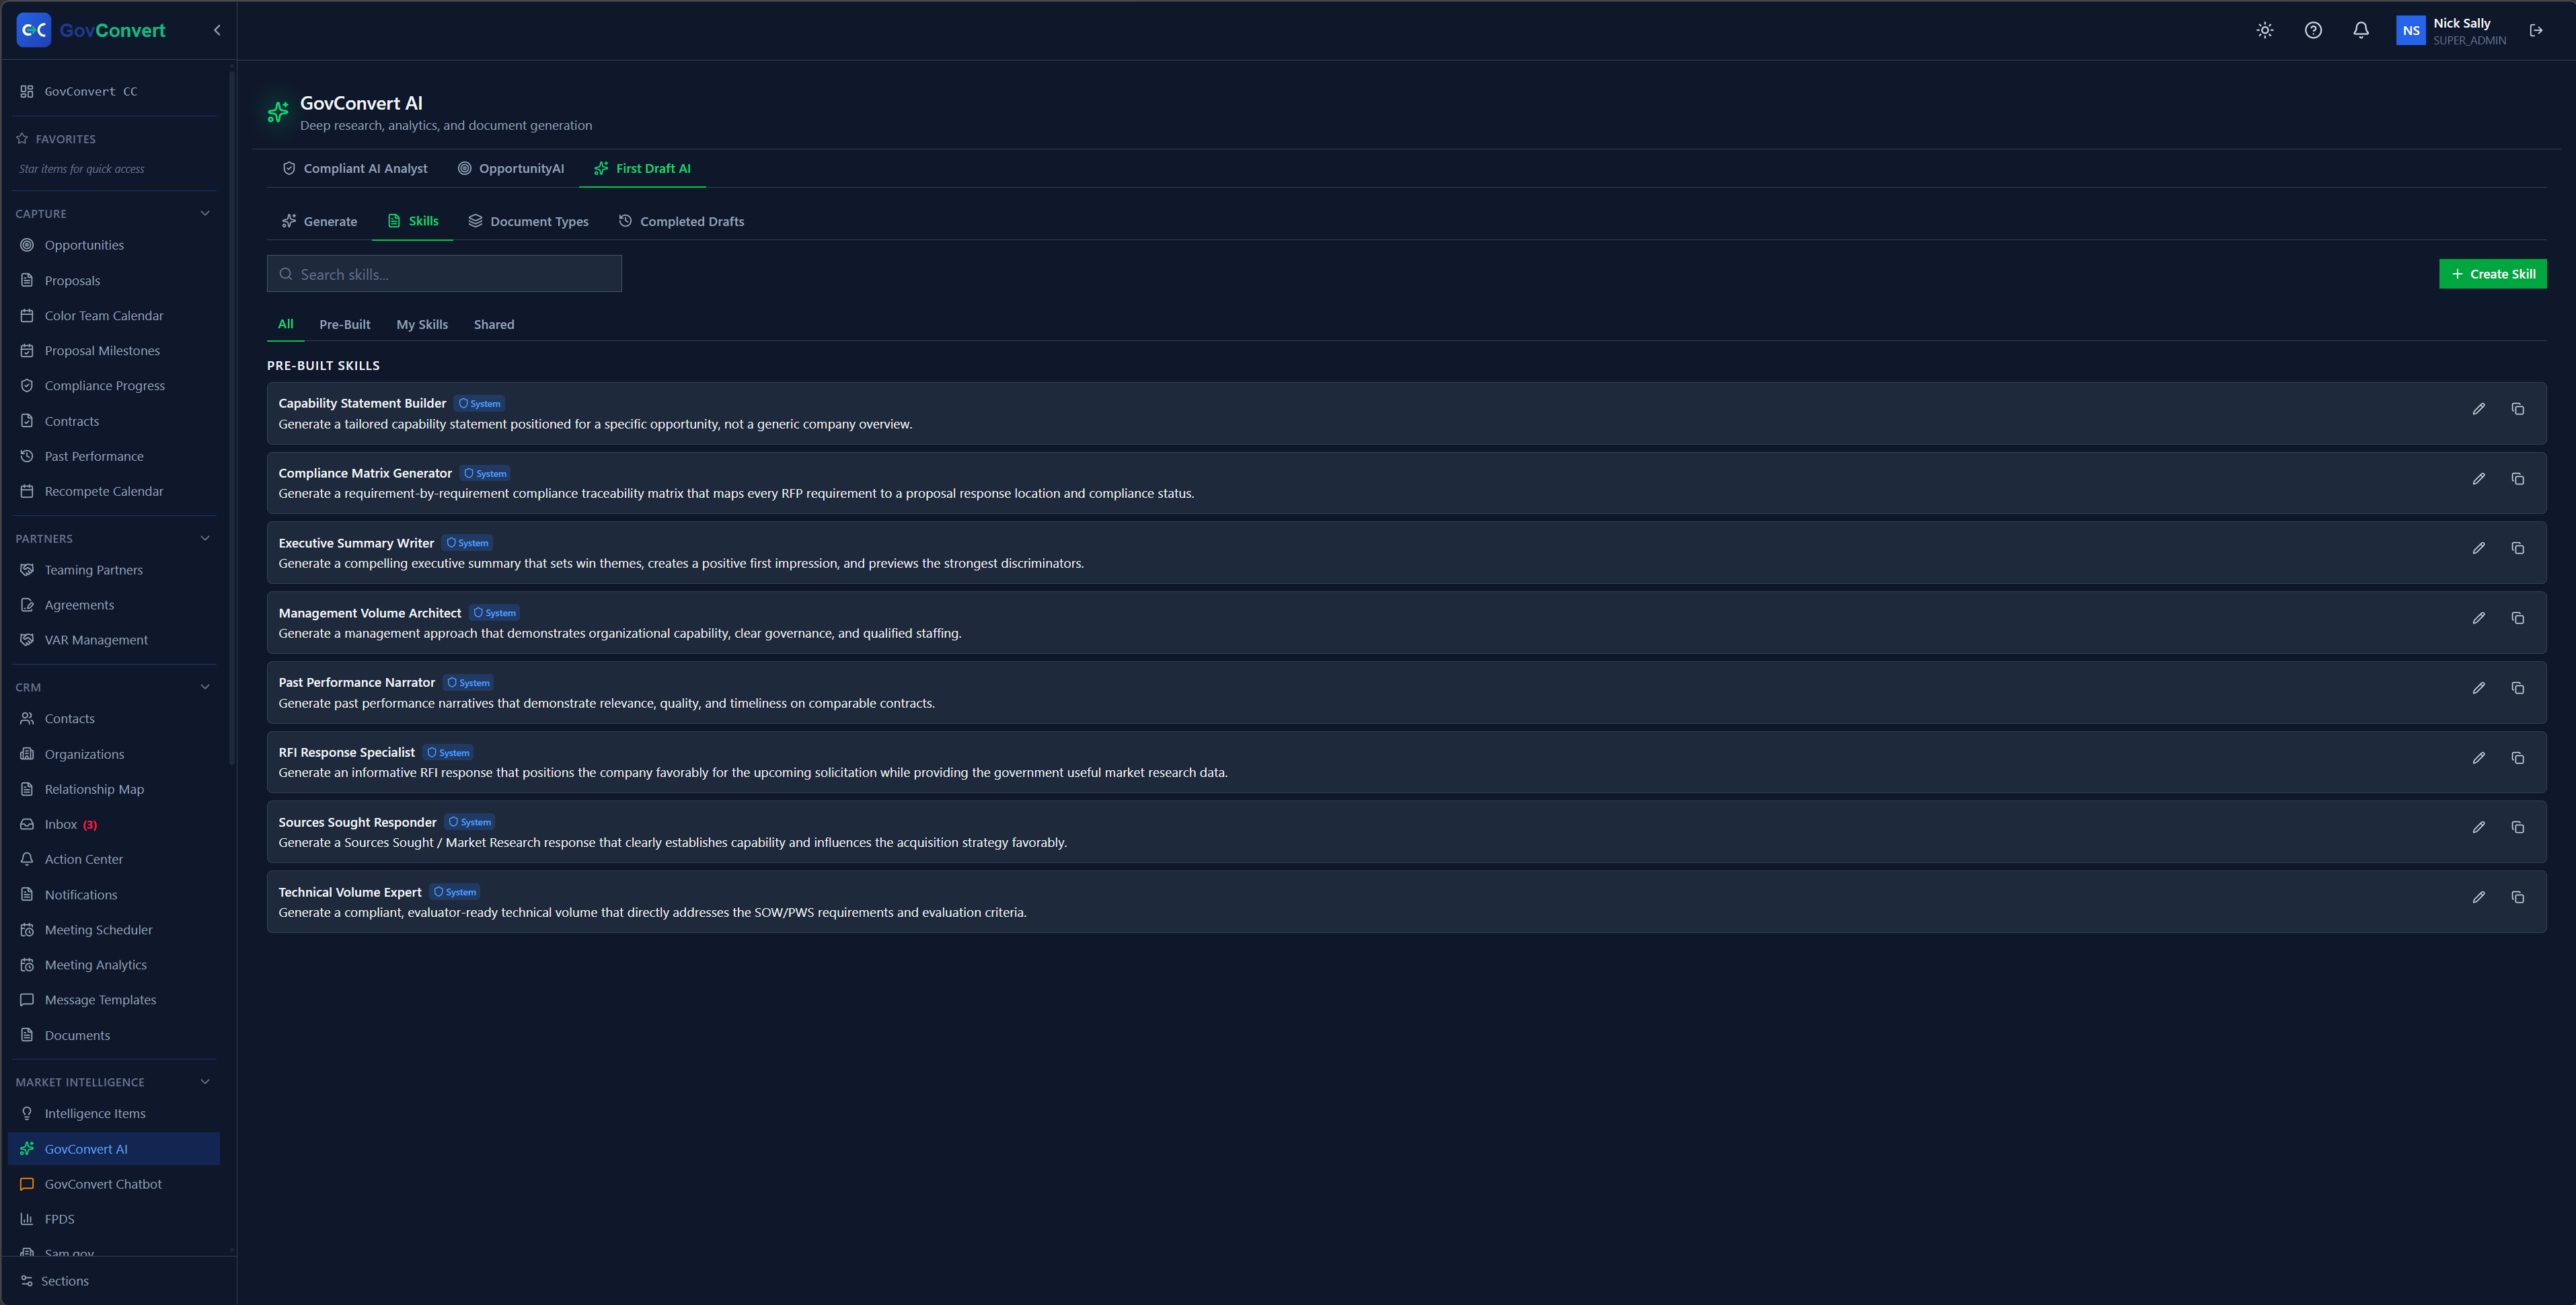Duplicate the Past Performance Narrator skill
The image size is (2576, 1305).
[2518, 688]
